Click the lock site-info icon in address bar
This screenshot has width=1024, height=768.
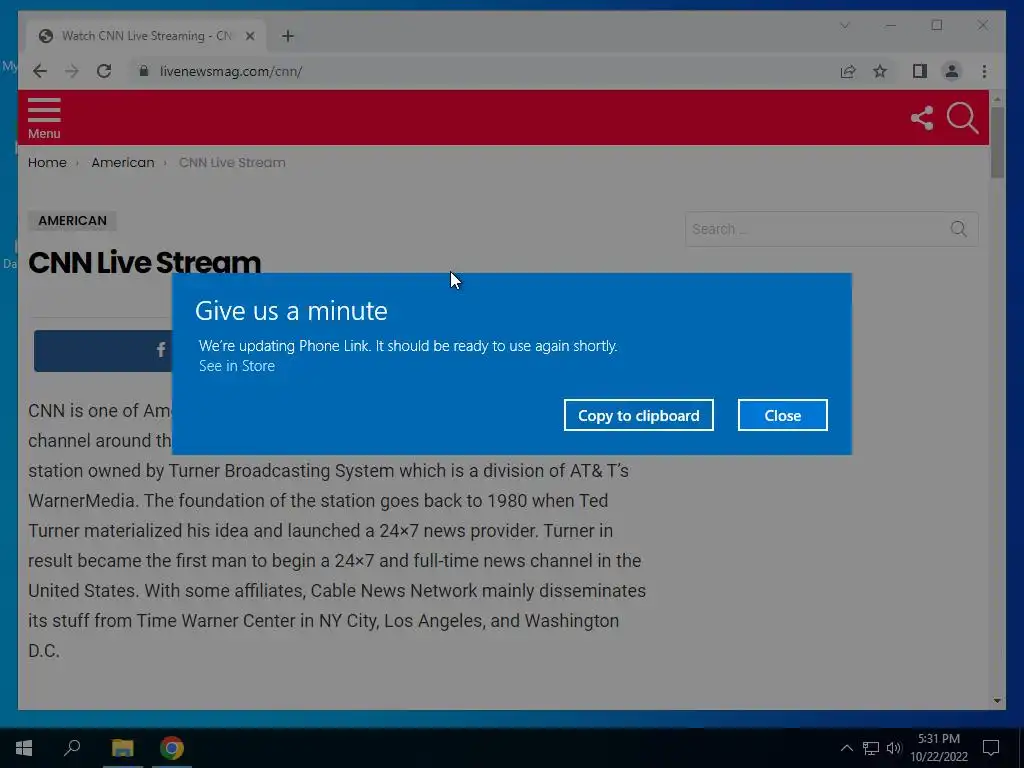[x=144, y=71]
